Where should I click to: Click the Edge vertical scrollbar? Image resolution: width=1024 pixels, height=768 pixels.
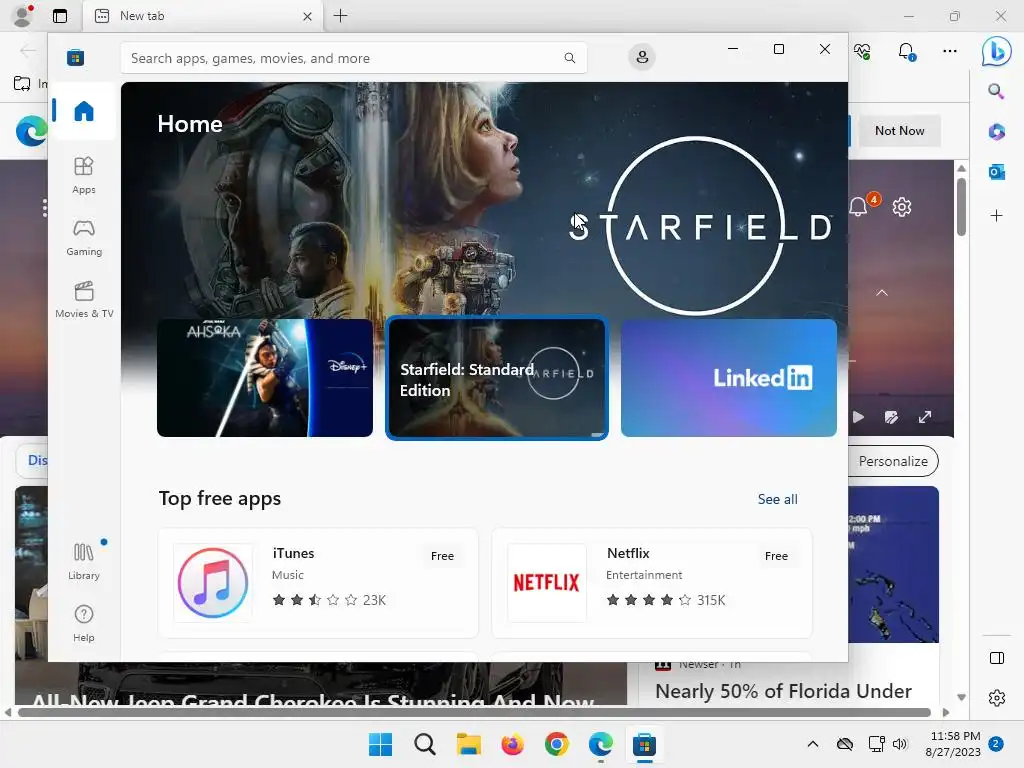point(961,206)
